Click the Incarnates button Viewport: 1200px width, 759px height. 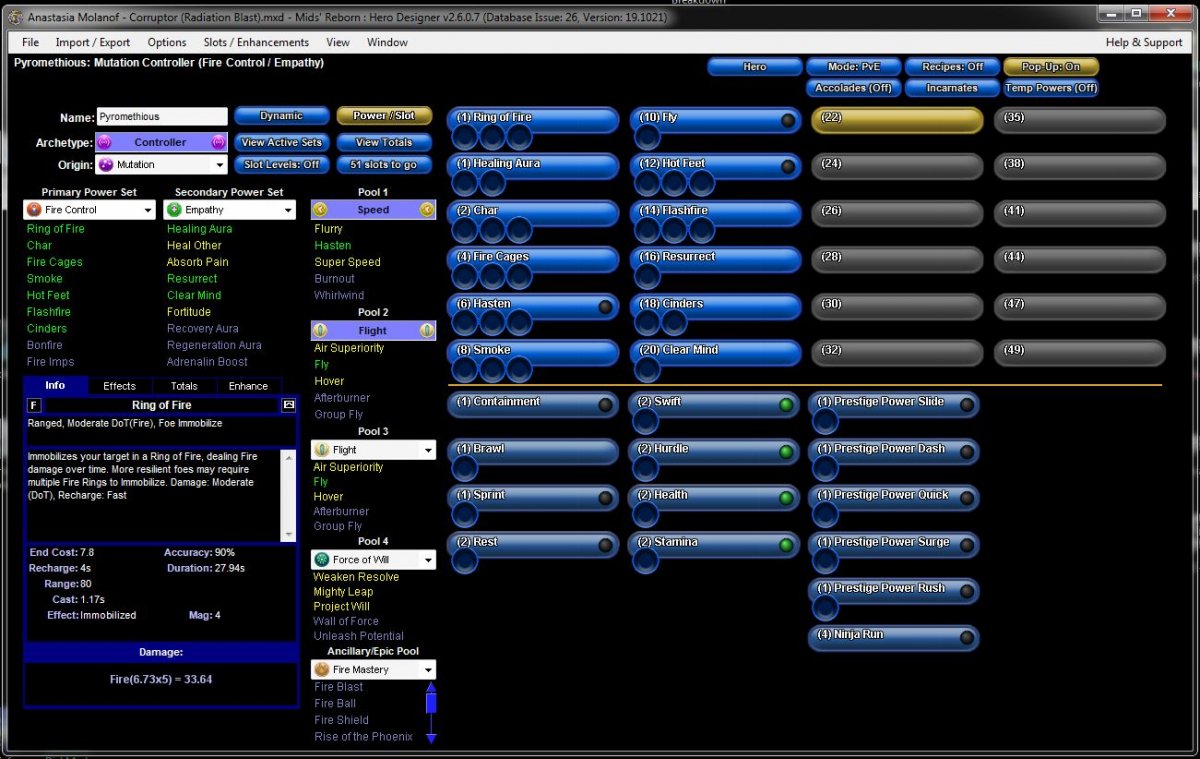pyautogui.click(x=952, y=88)
